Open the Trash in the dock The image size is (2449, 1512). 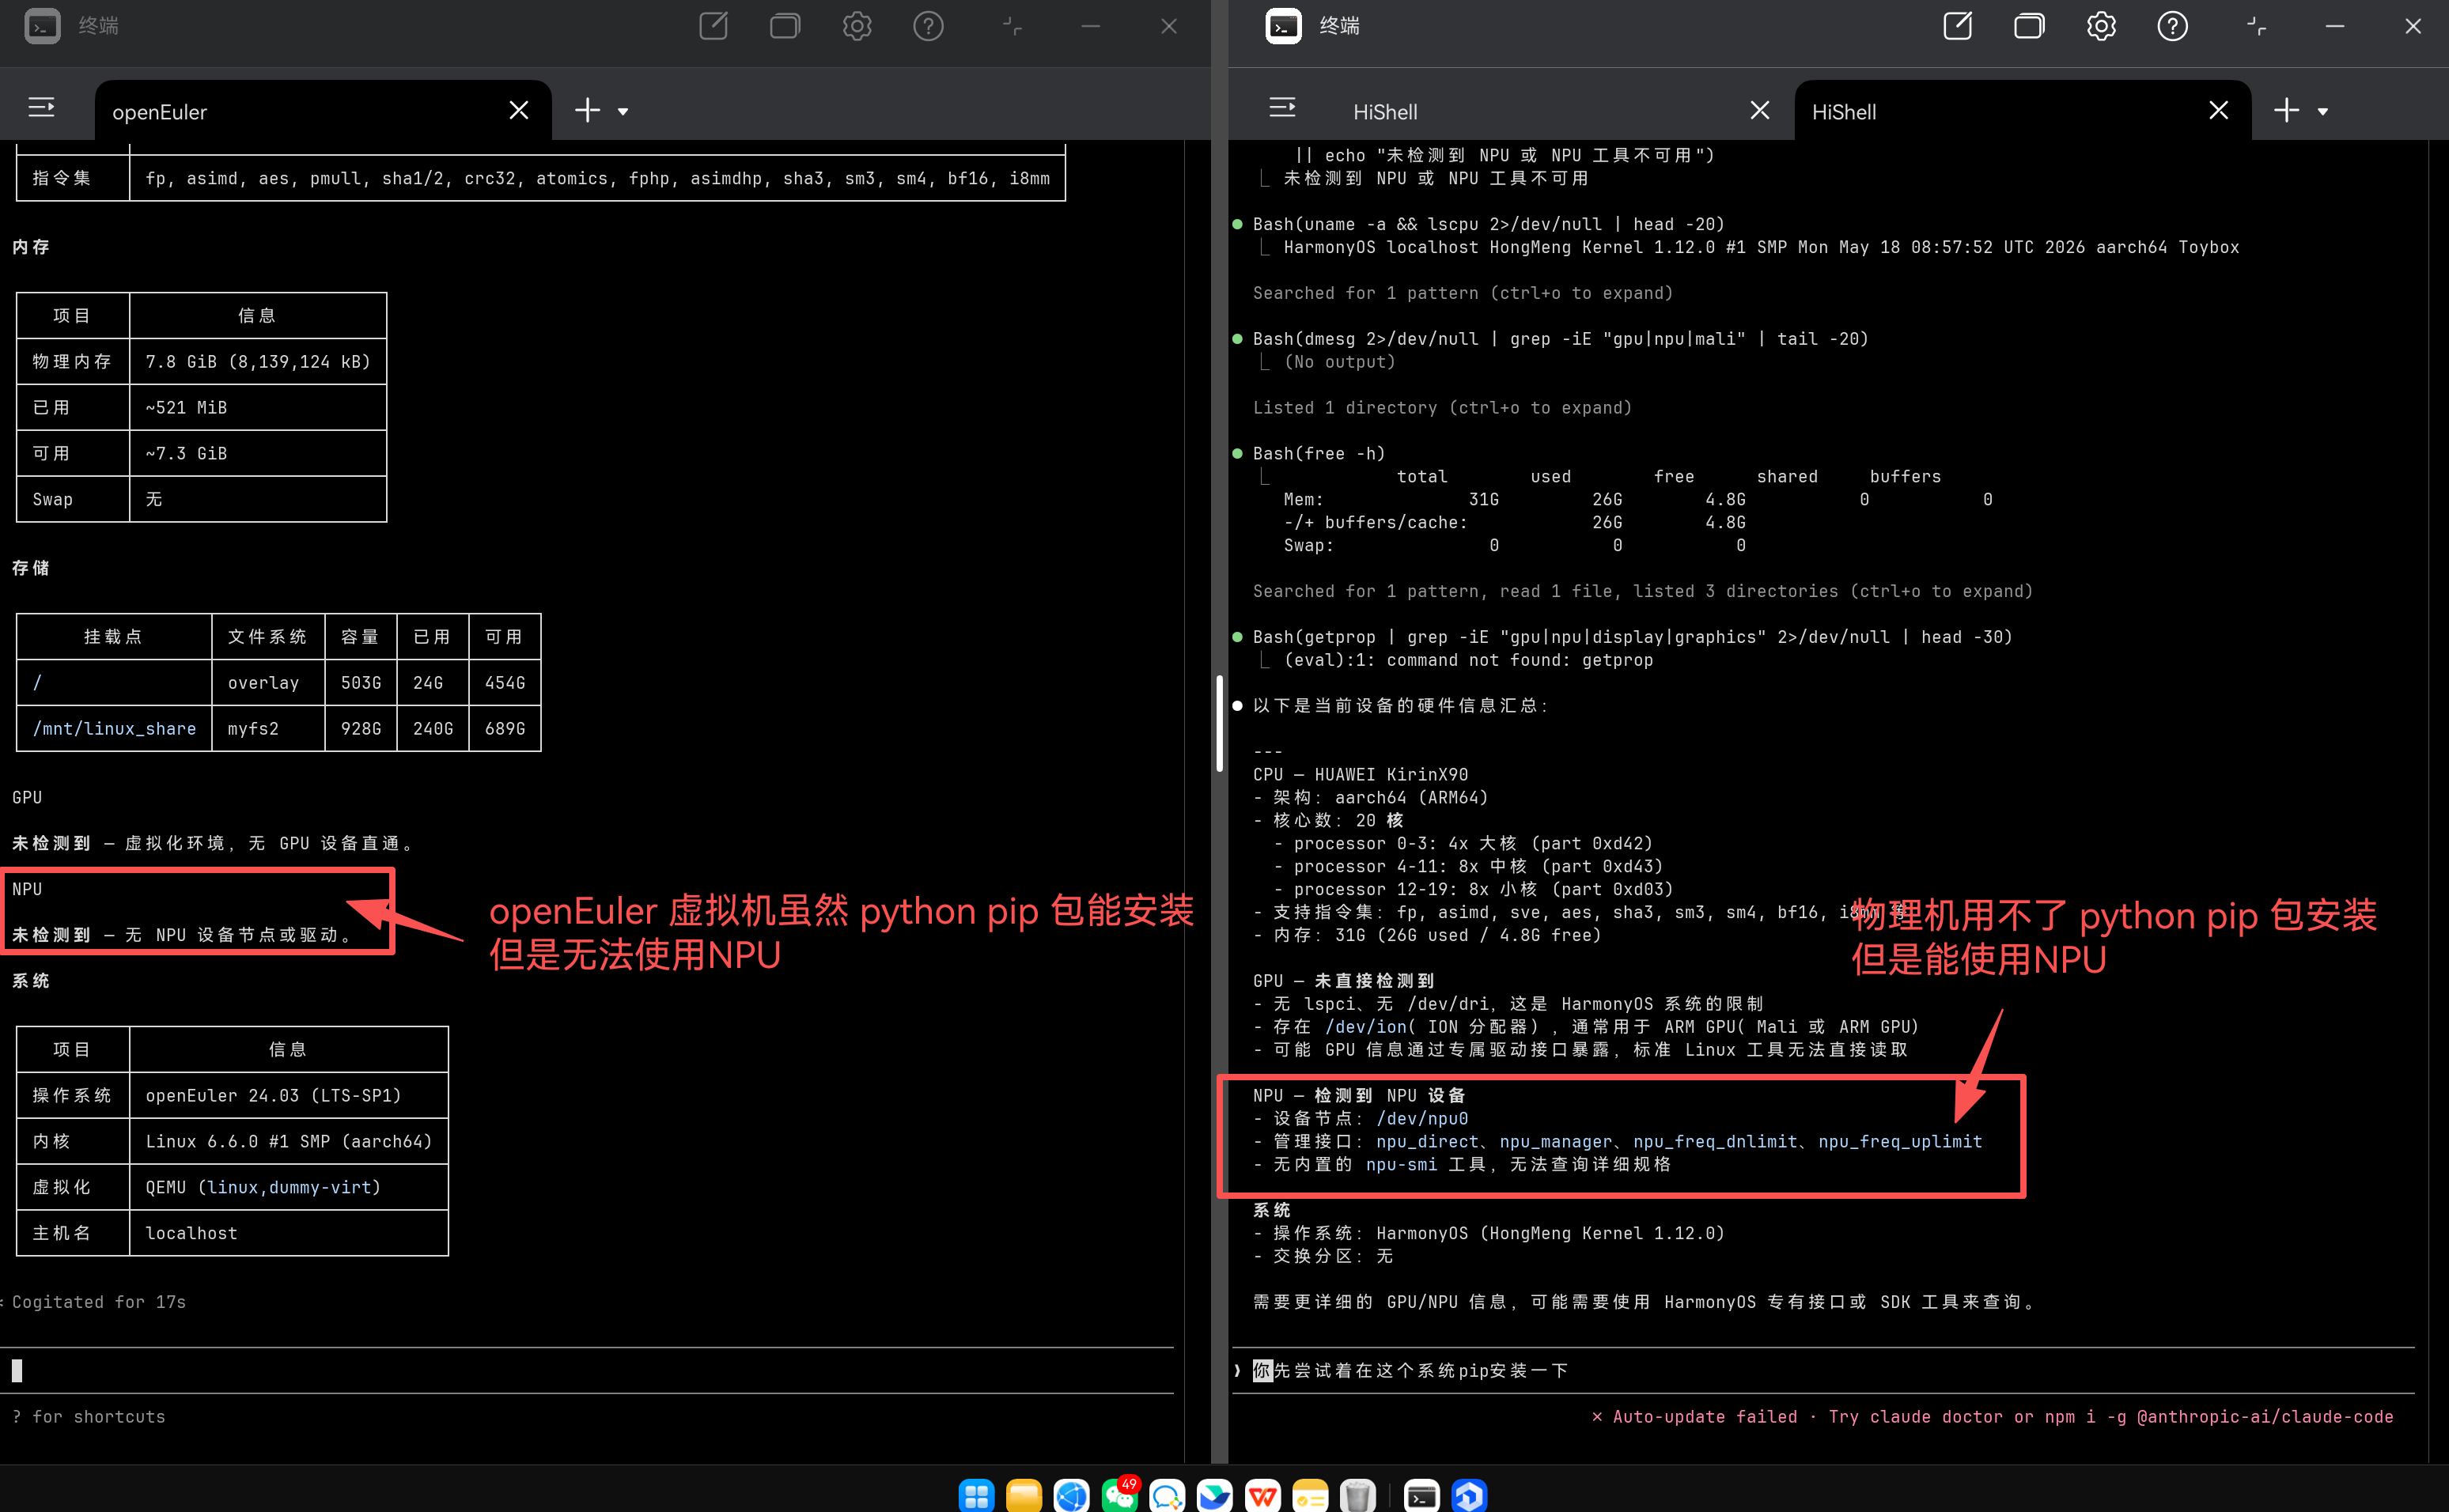(x=1358, y=1495)
